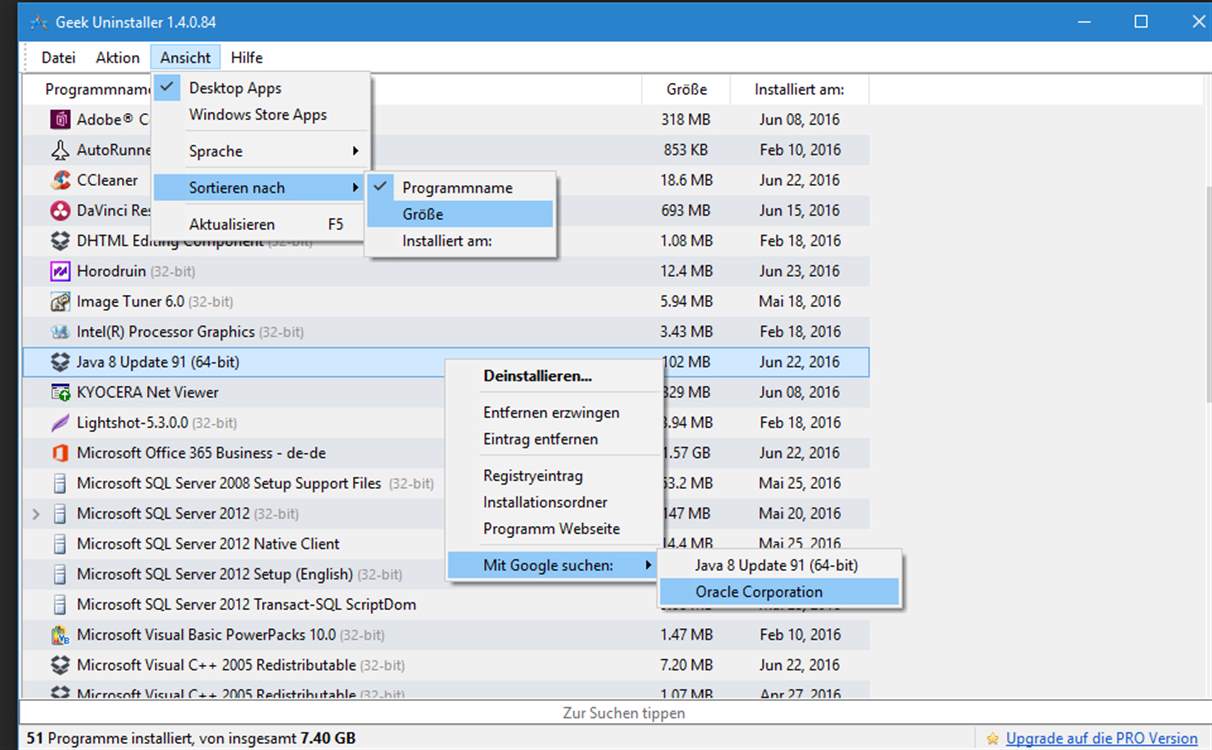Open Programm Webseite entry
Viewport: 1212px width, 750px height.
(553, 529)
